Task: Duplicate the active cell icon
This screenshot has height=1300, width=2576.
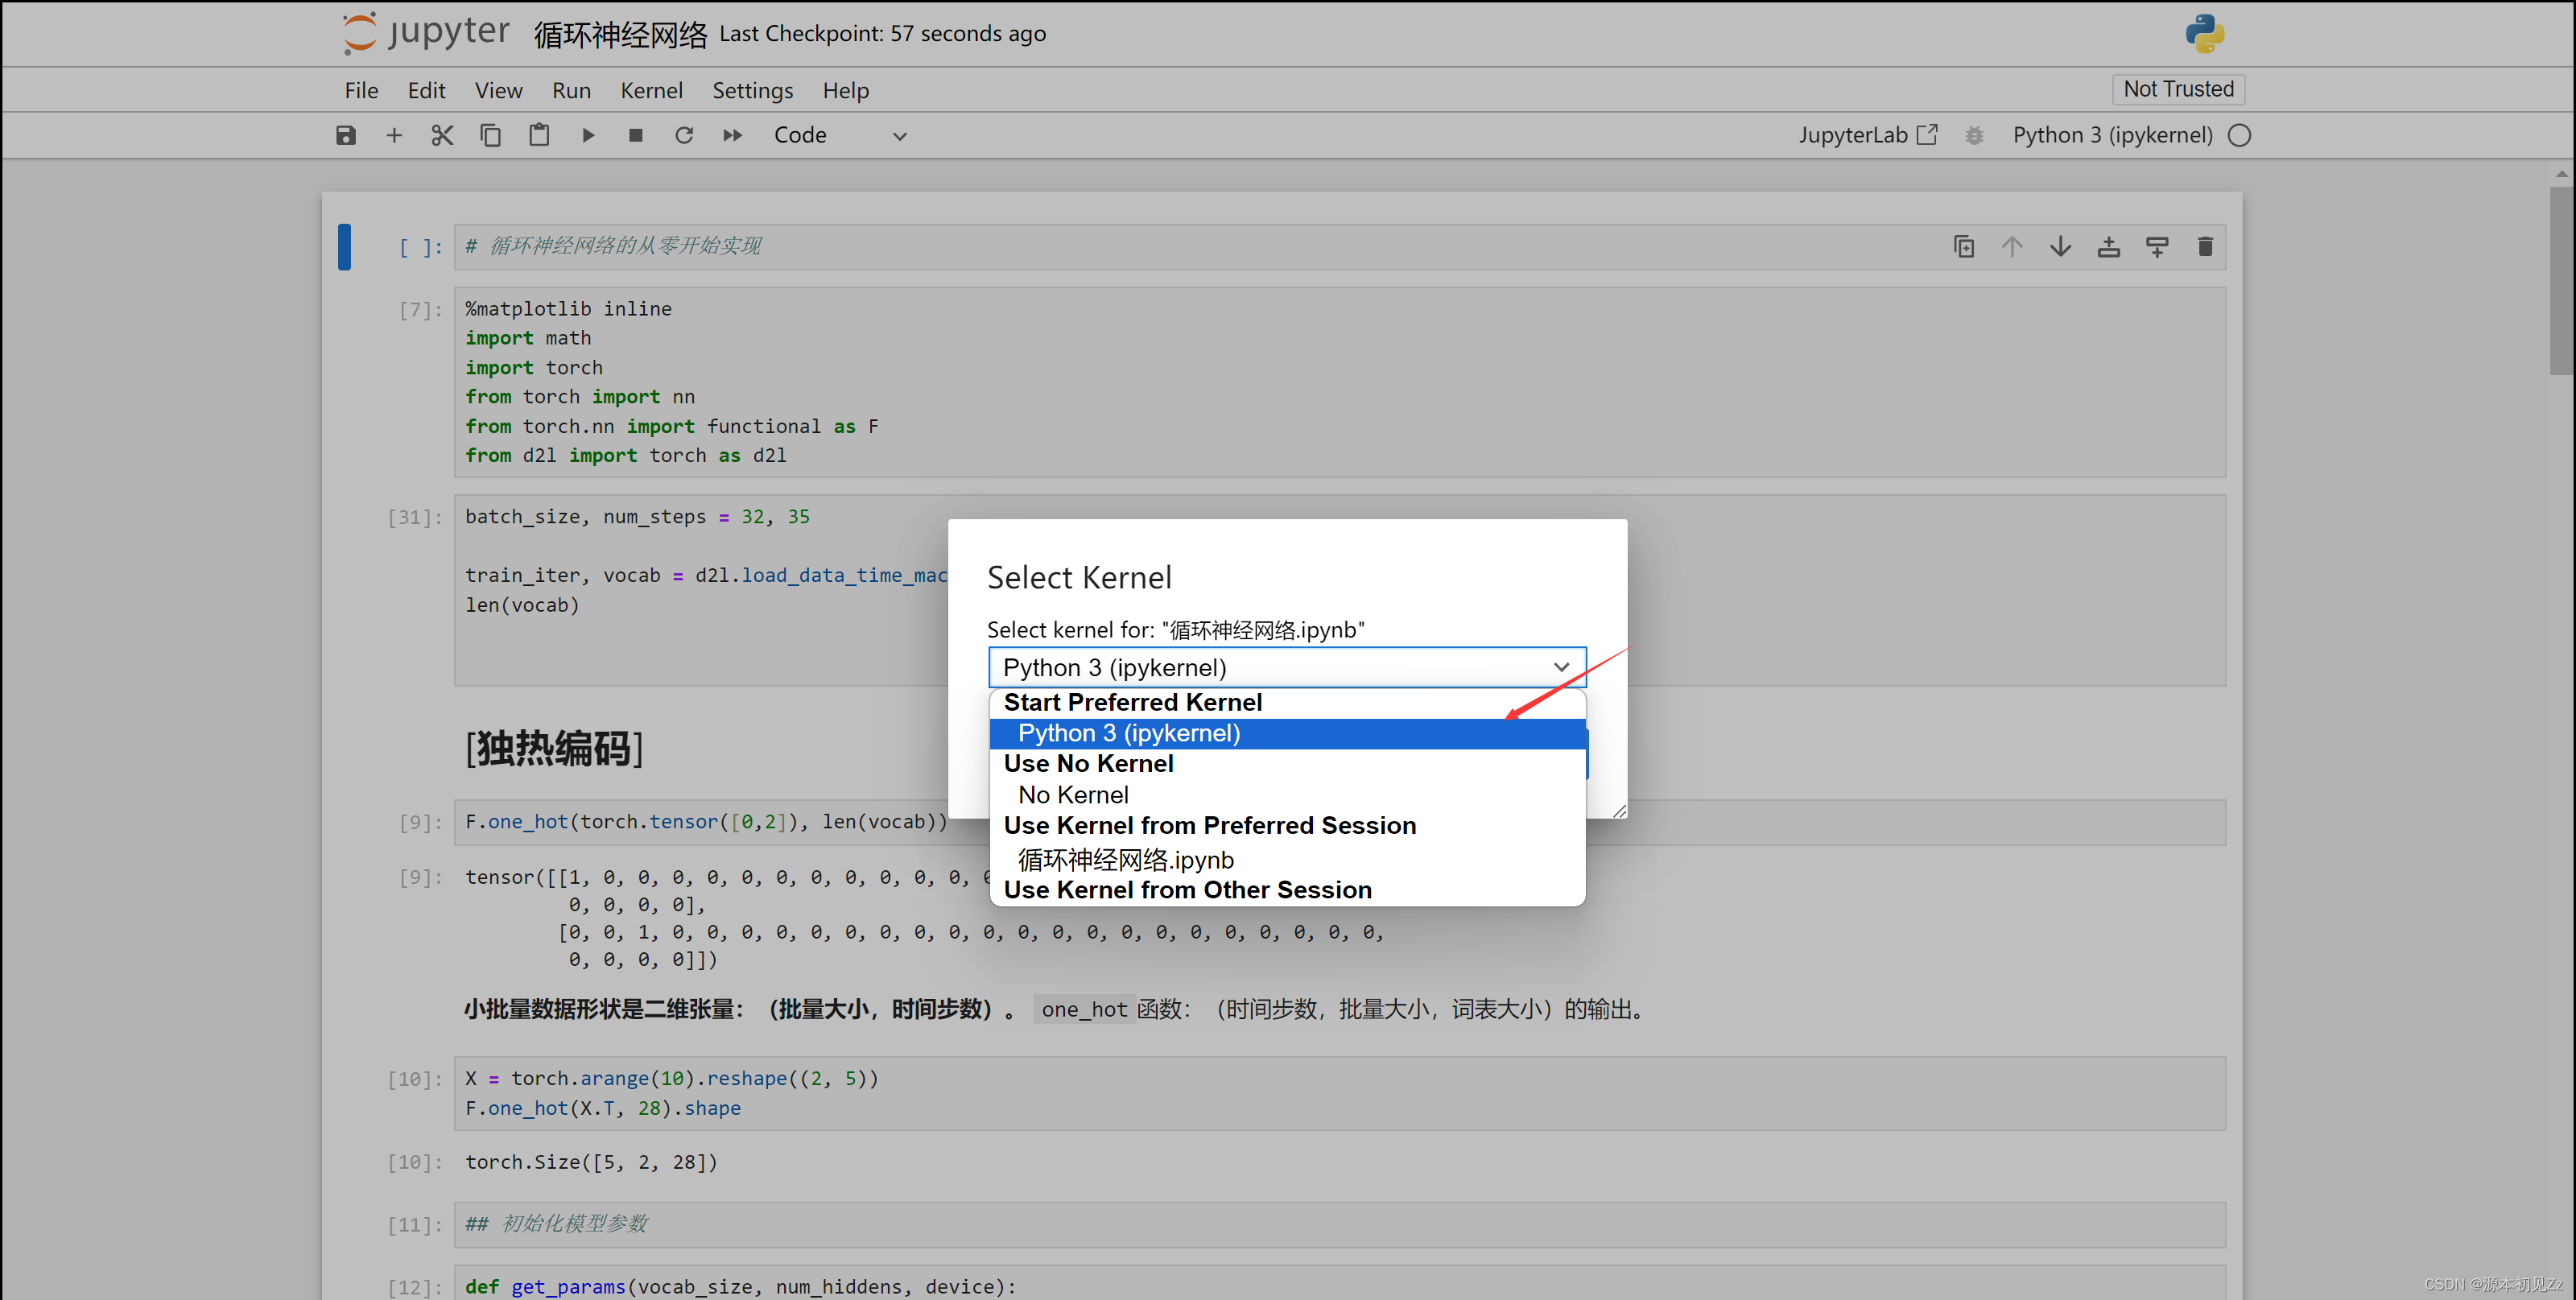Action: tap(1964, 246)
